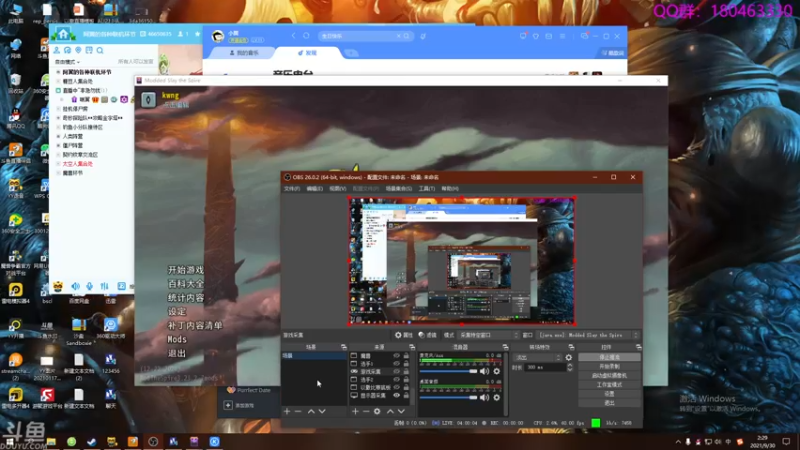The image size is (800, 450).
Task: Open 自由模式 dropdown in YY window
Action: 67,62
